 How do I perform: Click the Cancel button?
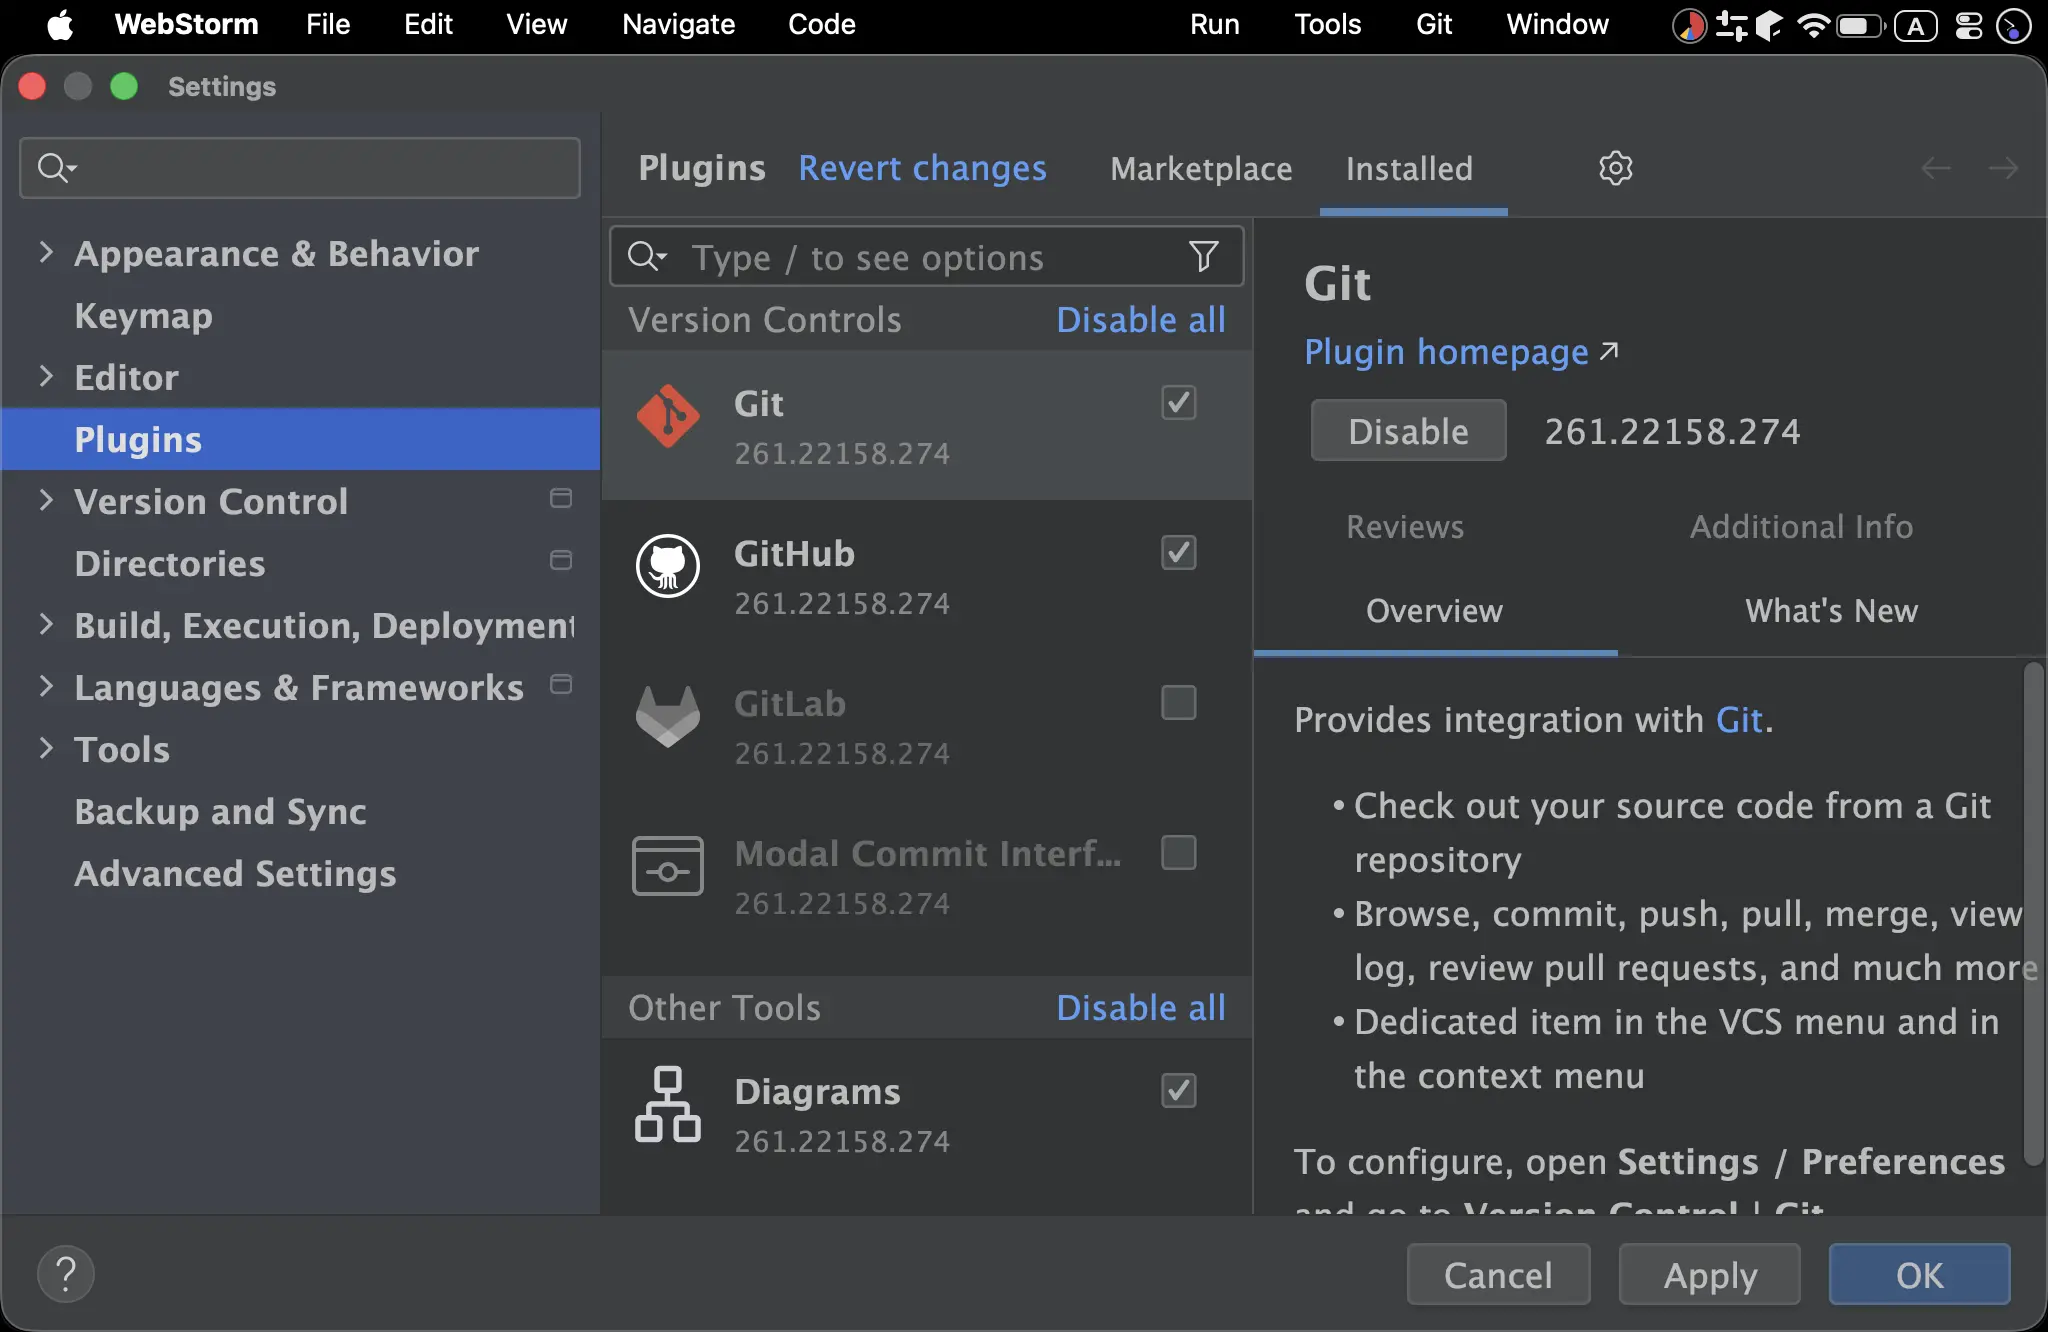click(1498, 1274)
